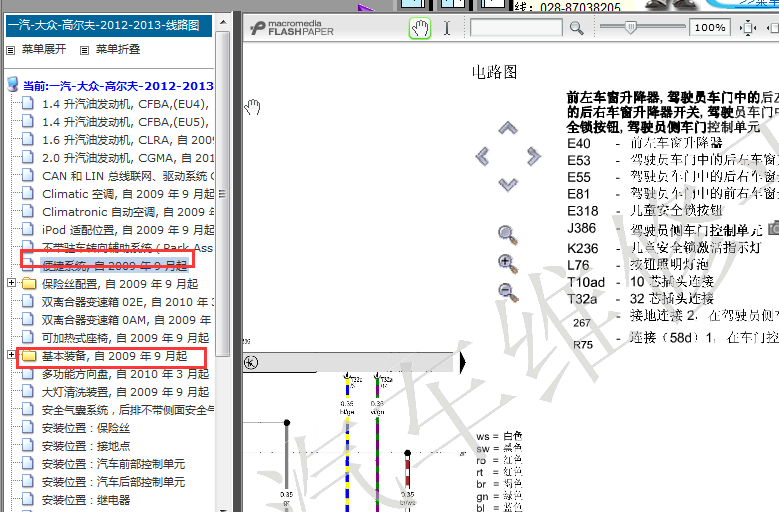Click the zoom-in magnifier plus icon
Image resolution: width=779 pixels, height=512 pixels.
click(508, 264)
